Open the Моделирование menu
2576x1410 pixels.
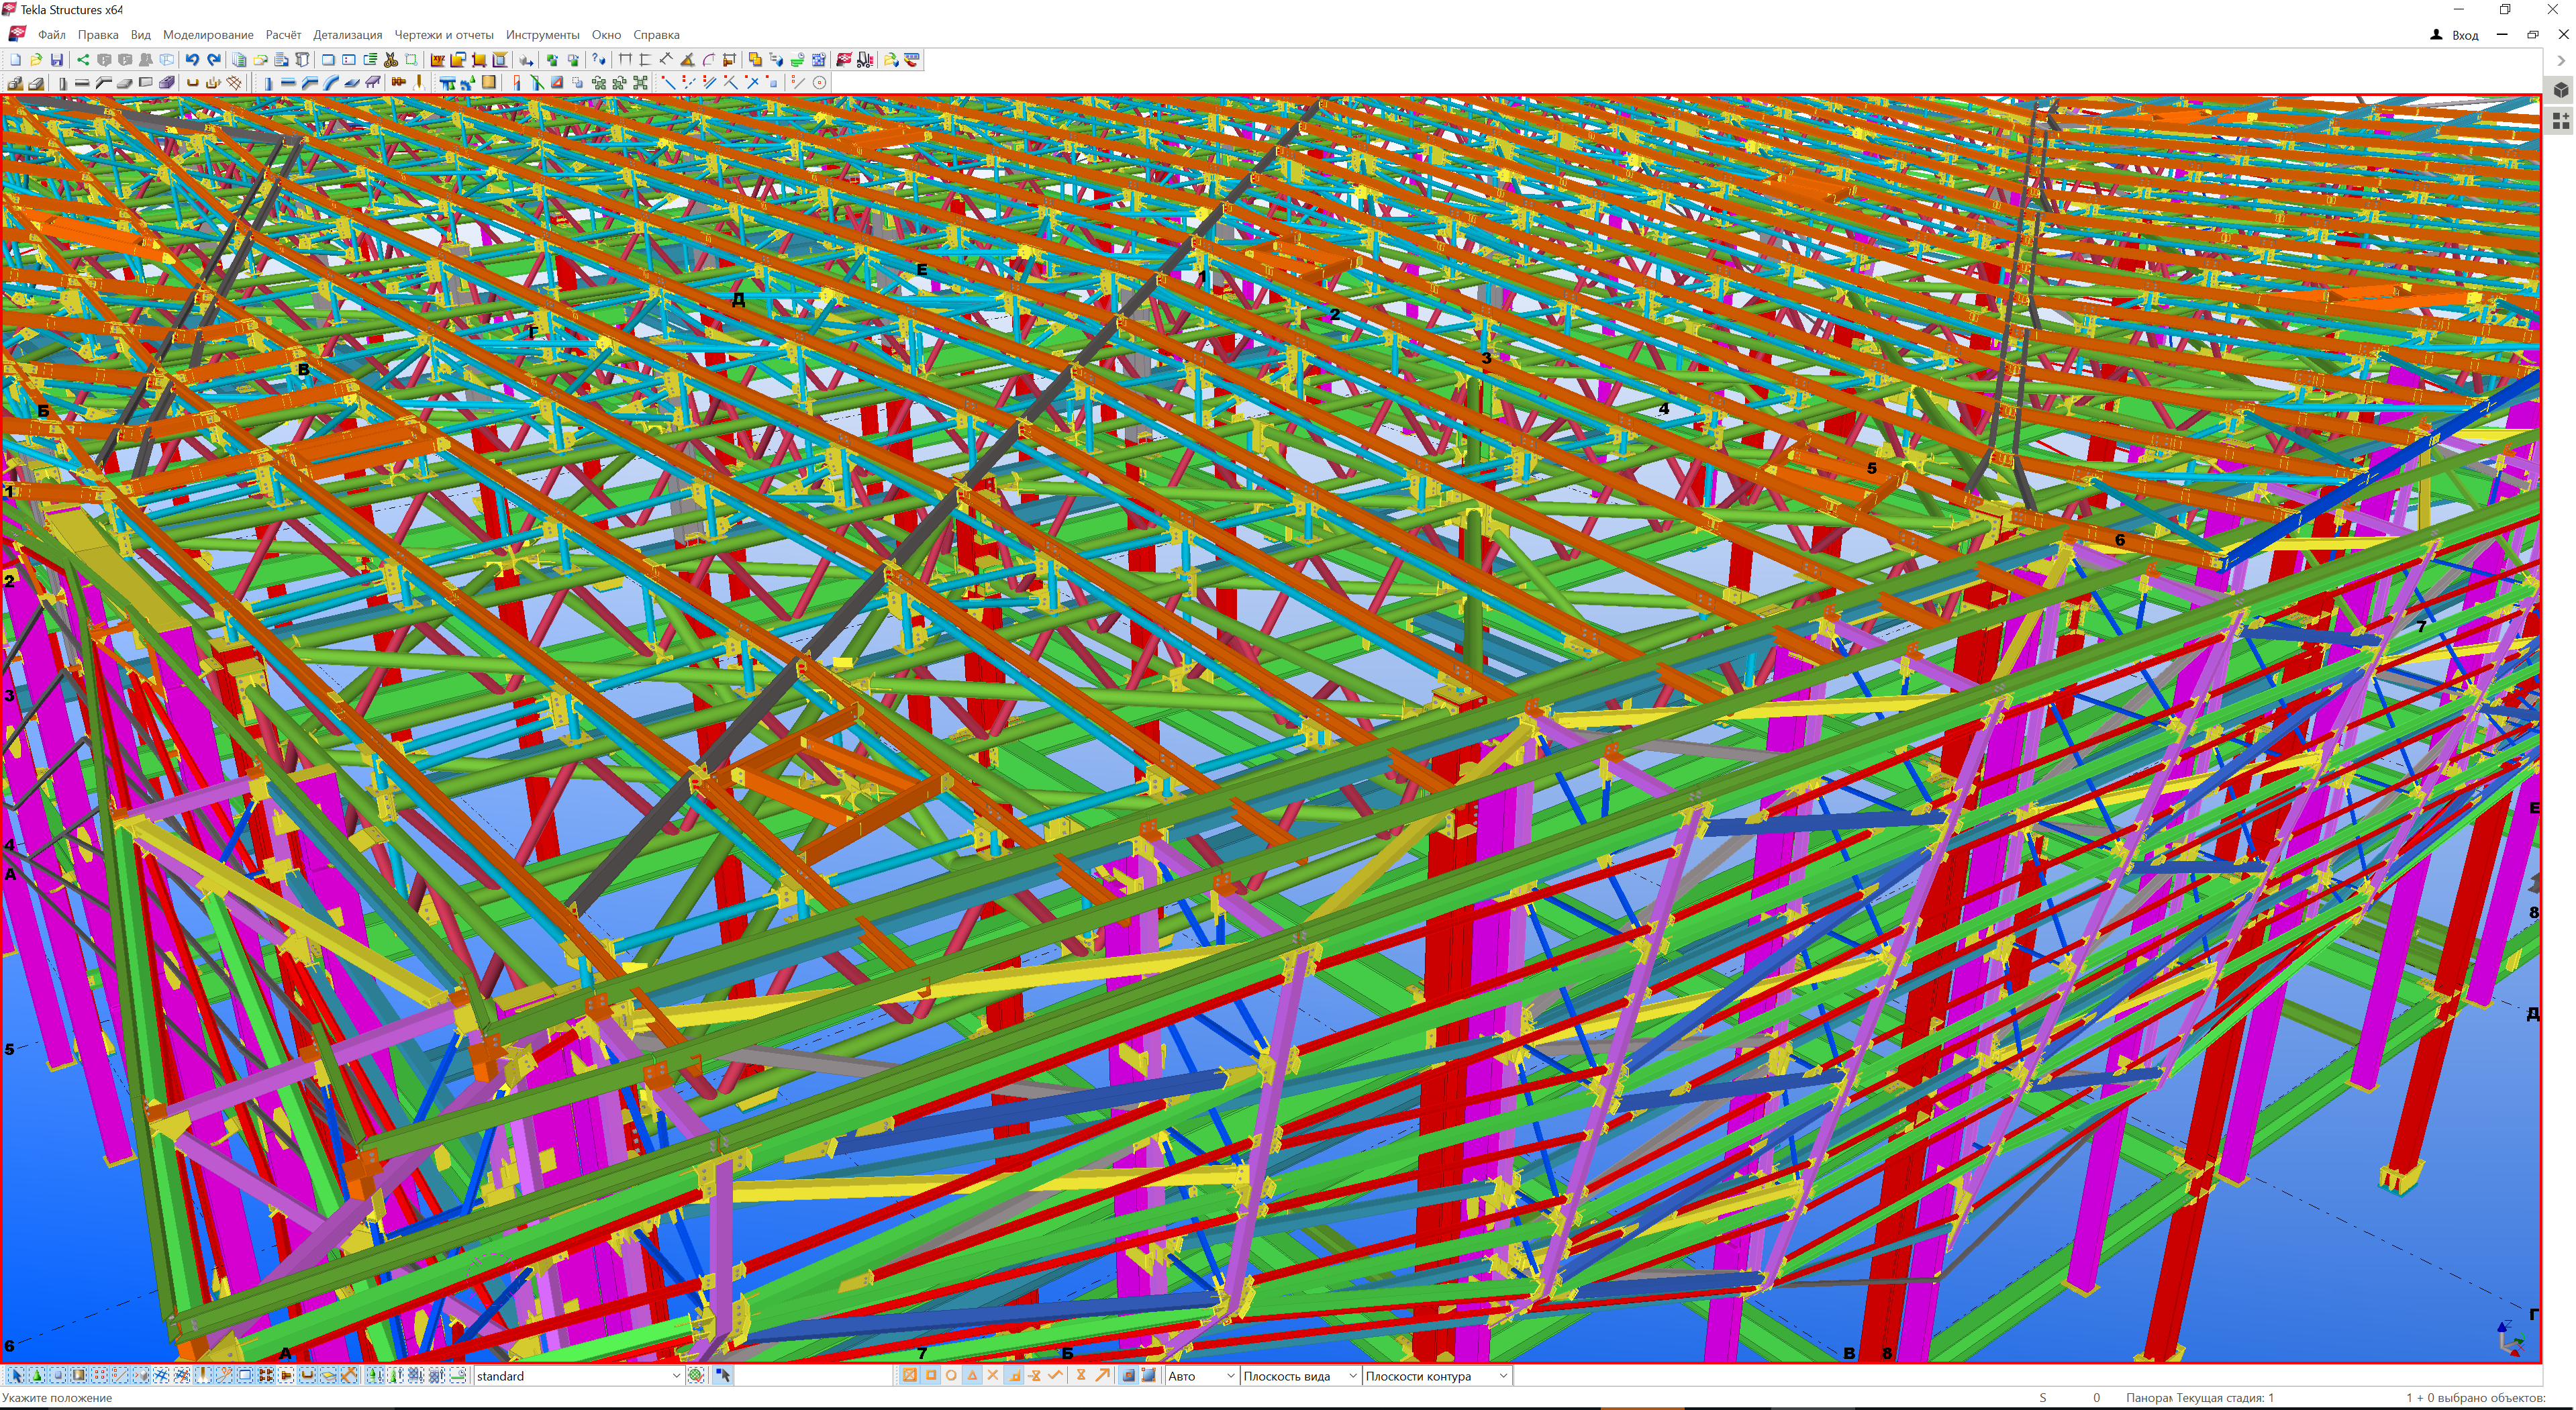[x=208, y=34]
